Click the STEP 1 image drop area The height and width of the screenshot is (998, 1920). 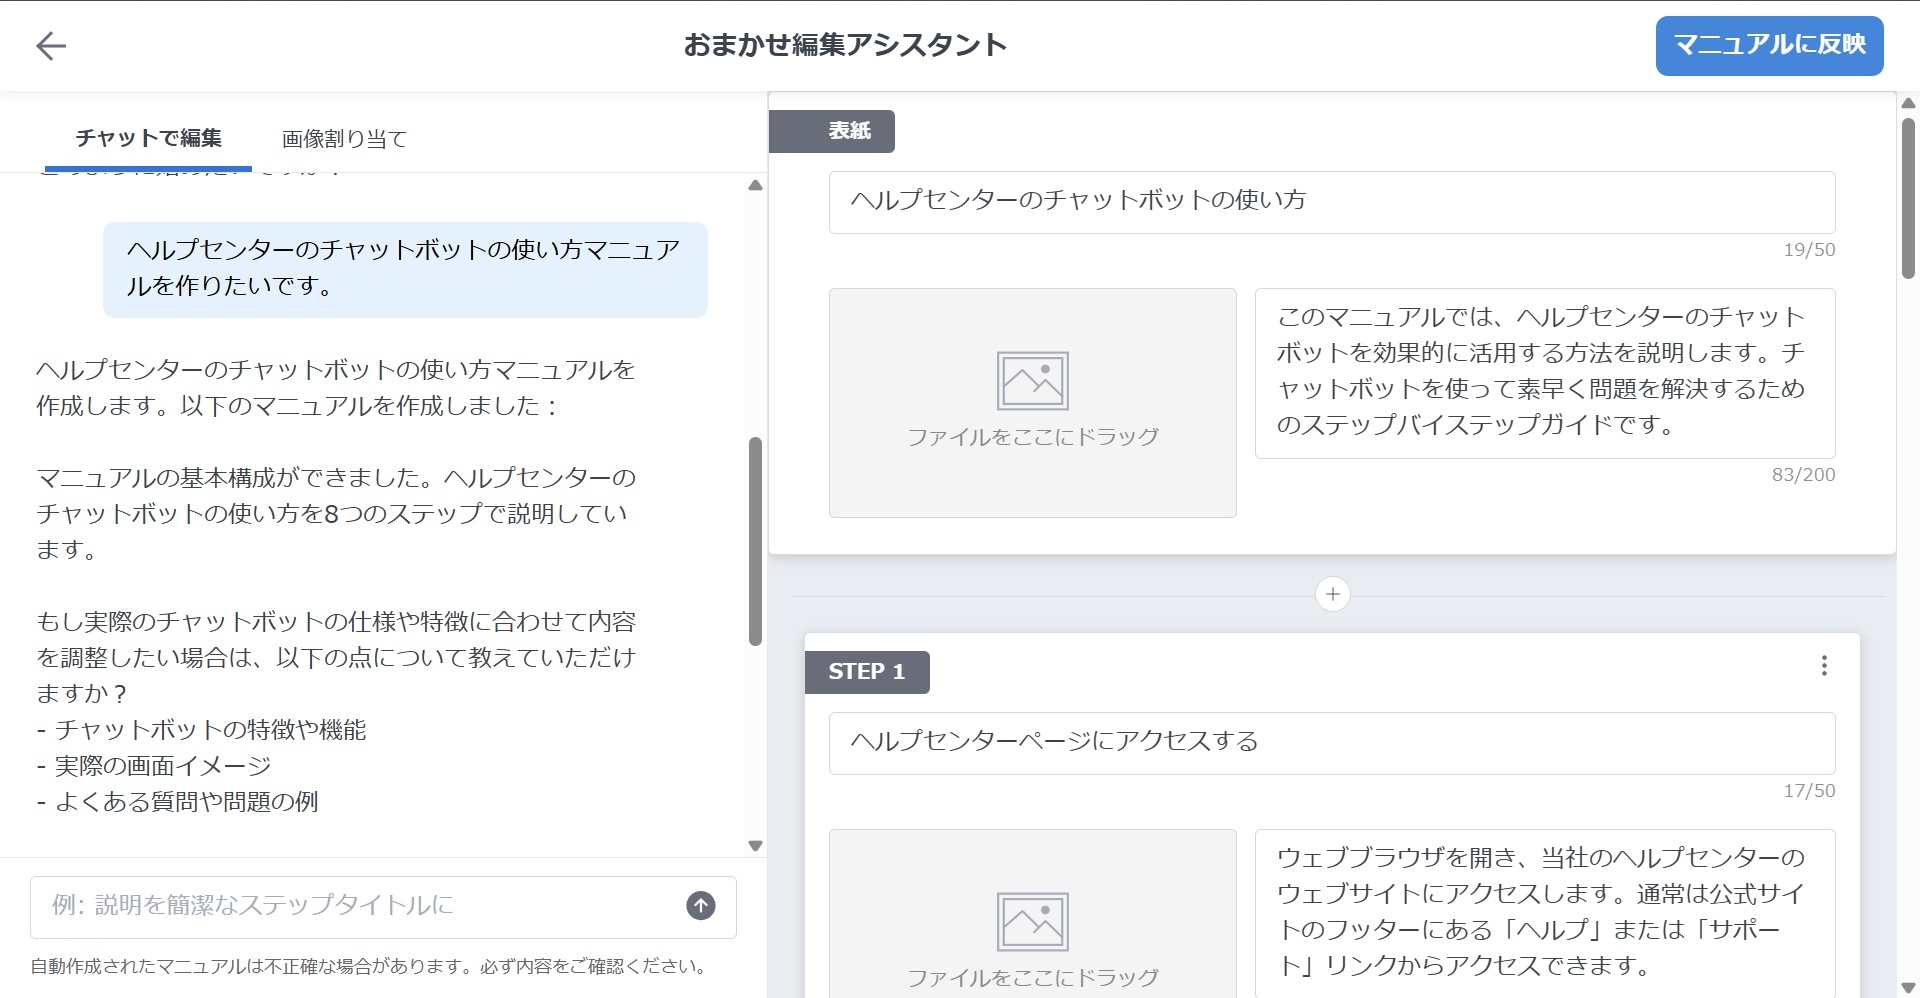click(x=1033, y=913)
